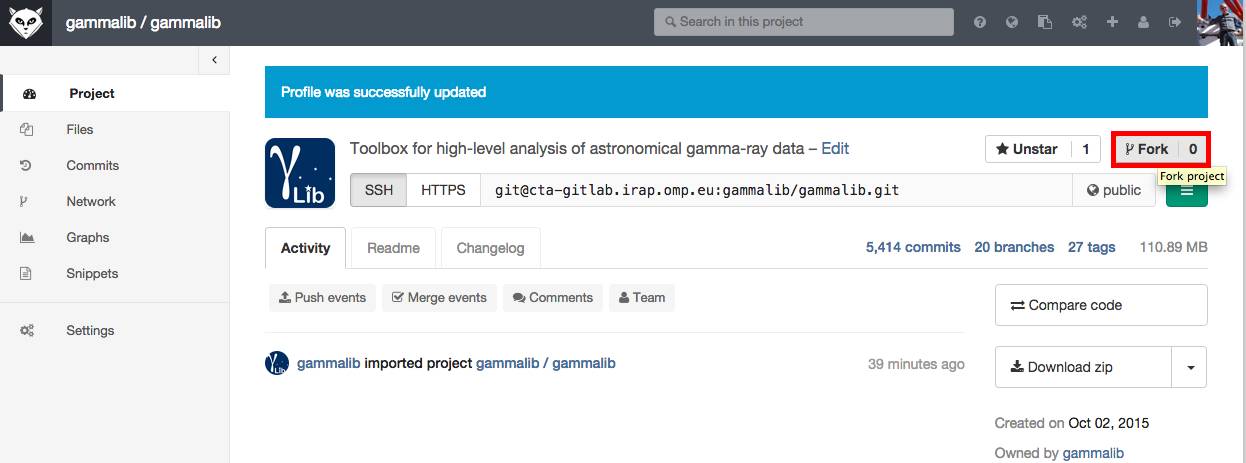Click the gammalib project avatar logo
The width and height of the screenshot is (1246, 463).
coord(300,173)
